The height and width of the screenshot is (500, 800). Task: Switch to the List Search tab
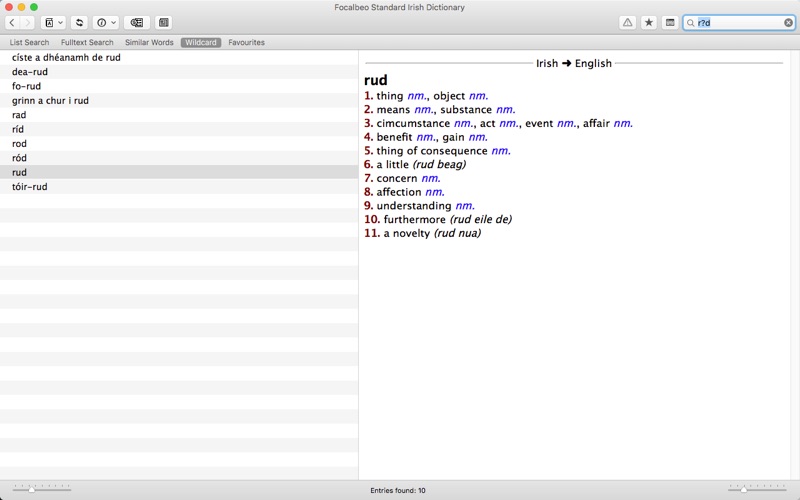pyautogui.click(x=30, y=42)
